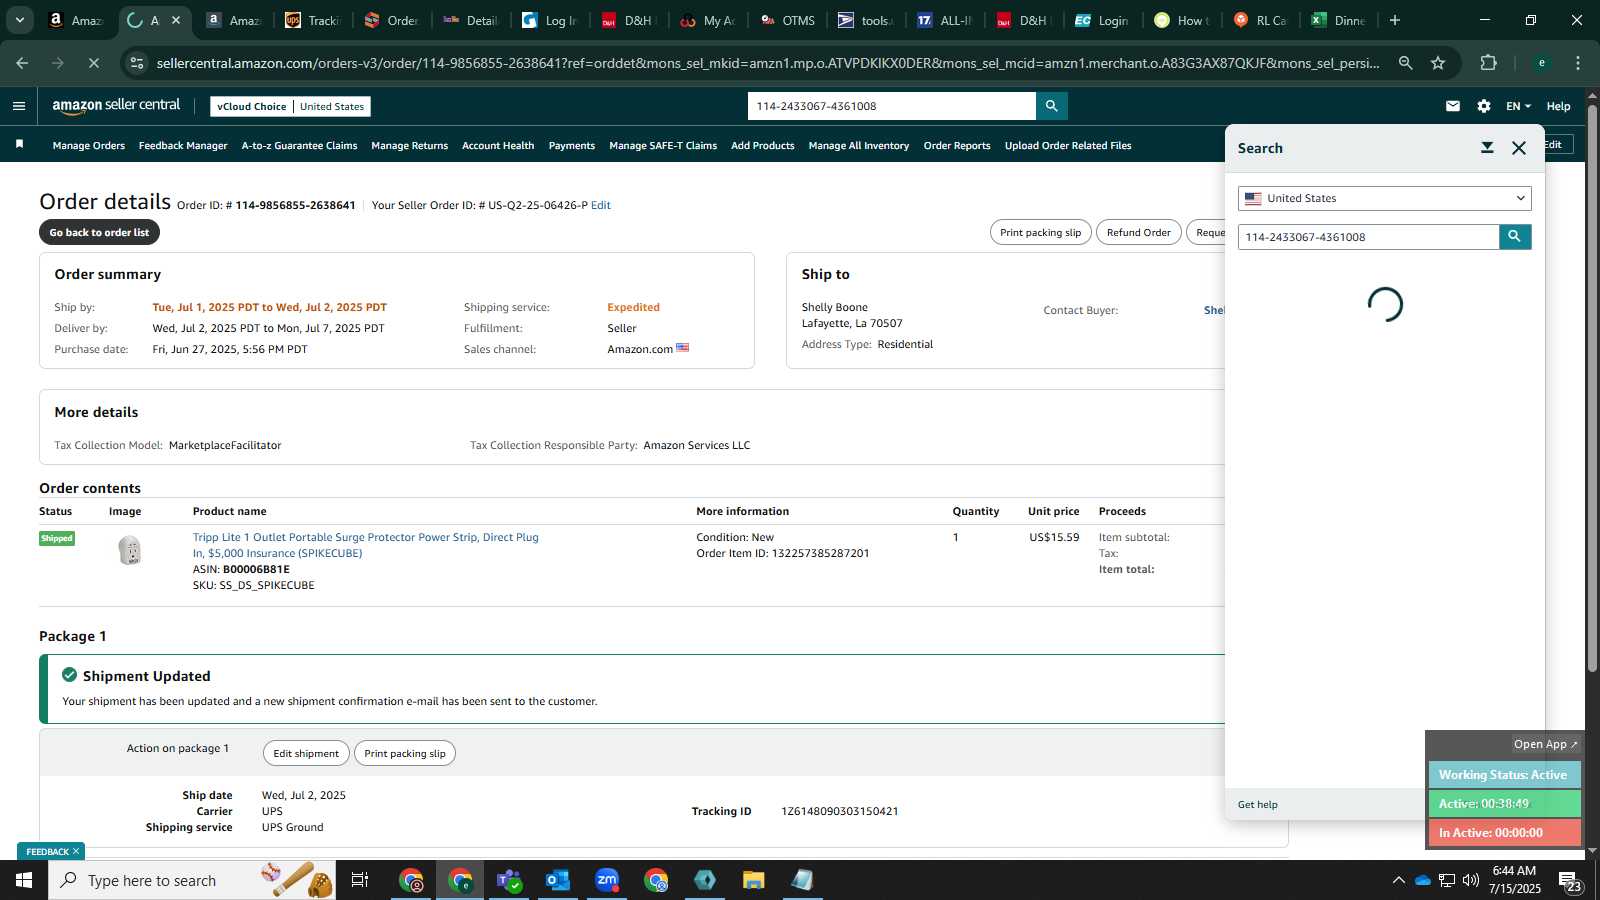Open a new browser tab
1600x900 pixels.
pyautogui.click(x=1395, y=20)
